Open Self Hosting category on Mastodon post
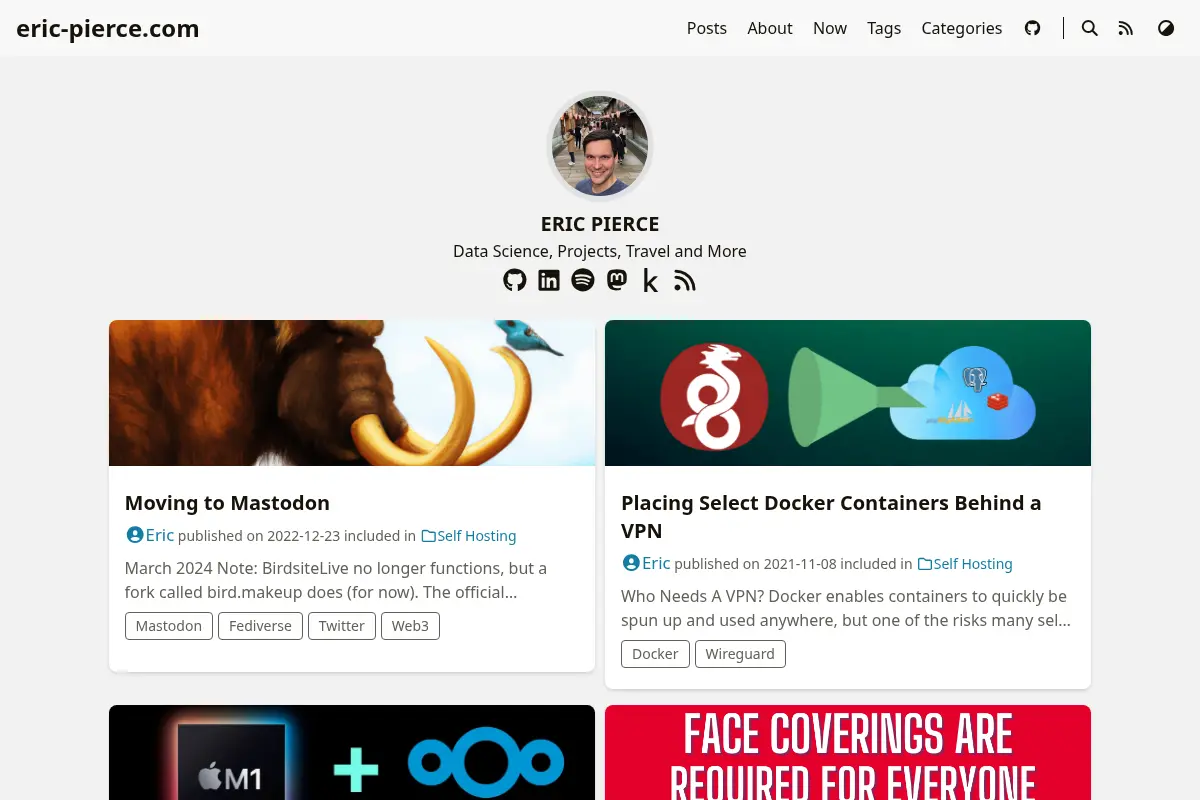 [469, 536]
